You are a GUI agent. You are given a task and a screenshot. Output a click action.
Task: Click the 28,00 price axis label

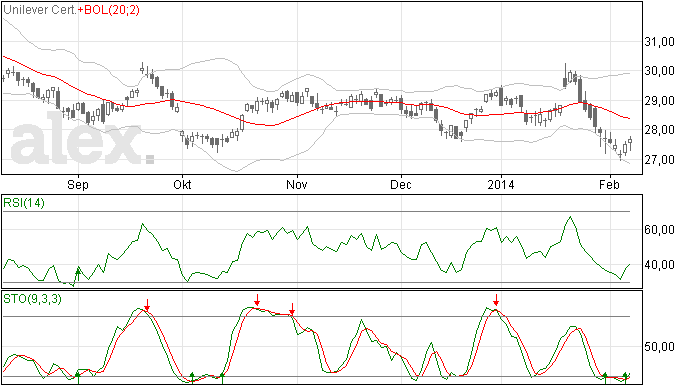click(659, 130)
